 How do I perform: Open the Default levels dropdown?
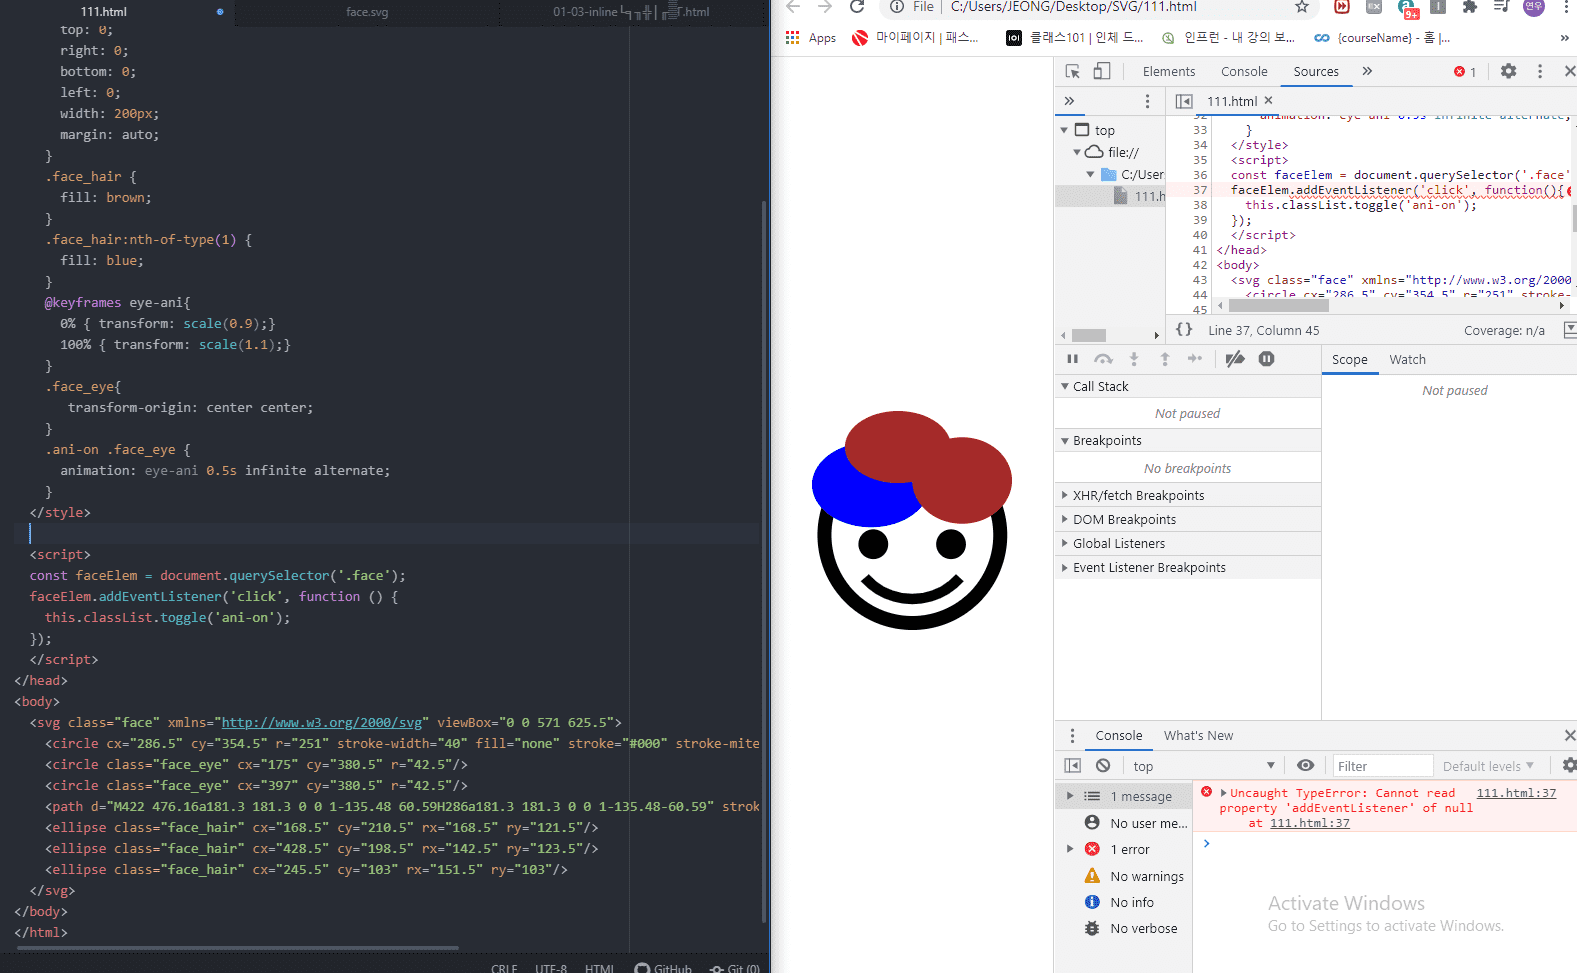1488,766
